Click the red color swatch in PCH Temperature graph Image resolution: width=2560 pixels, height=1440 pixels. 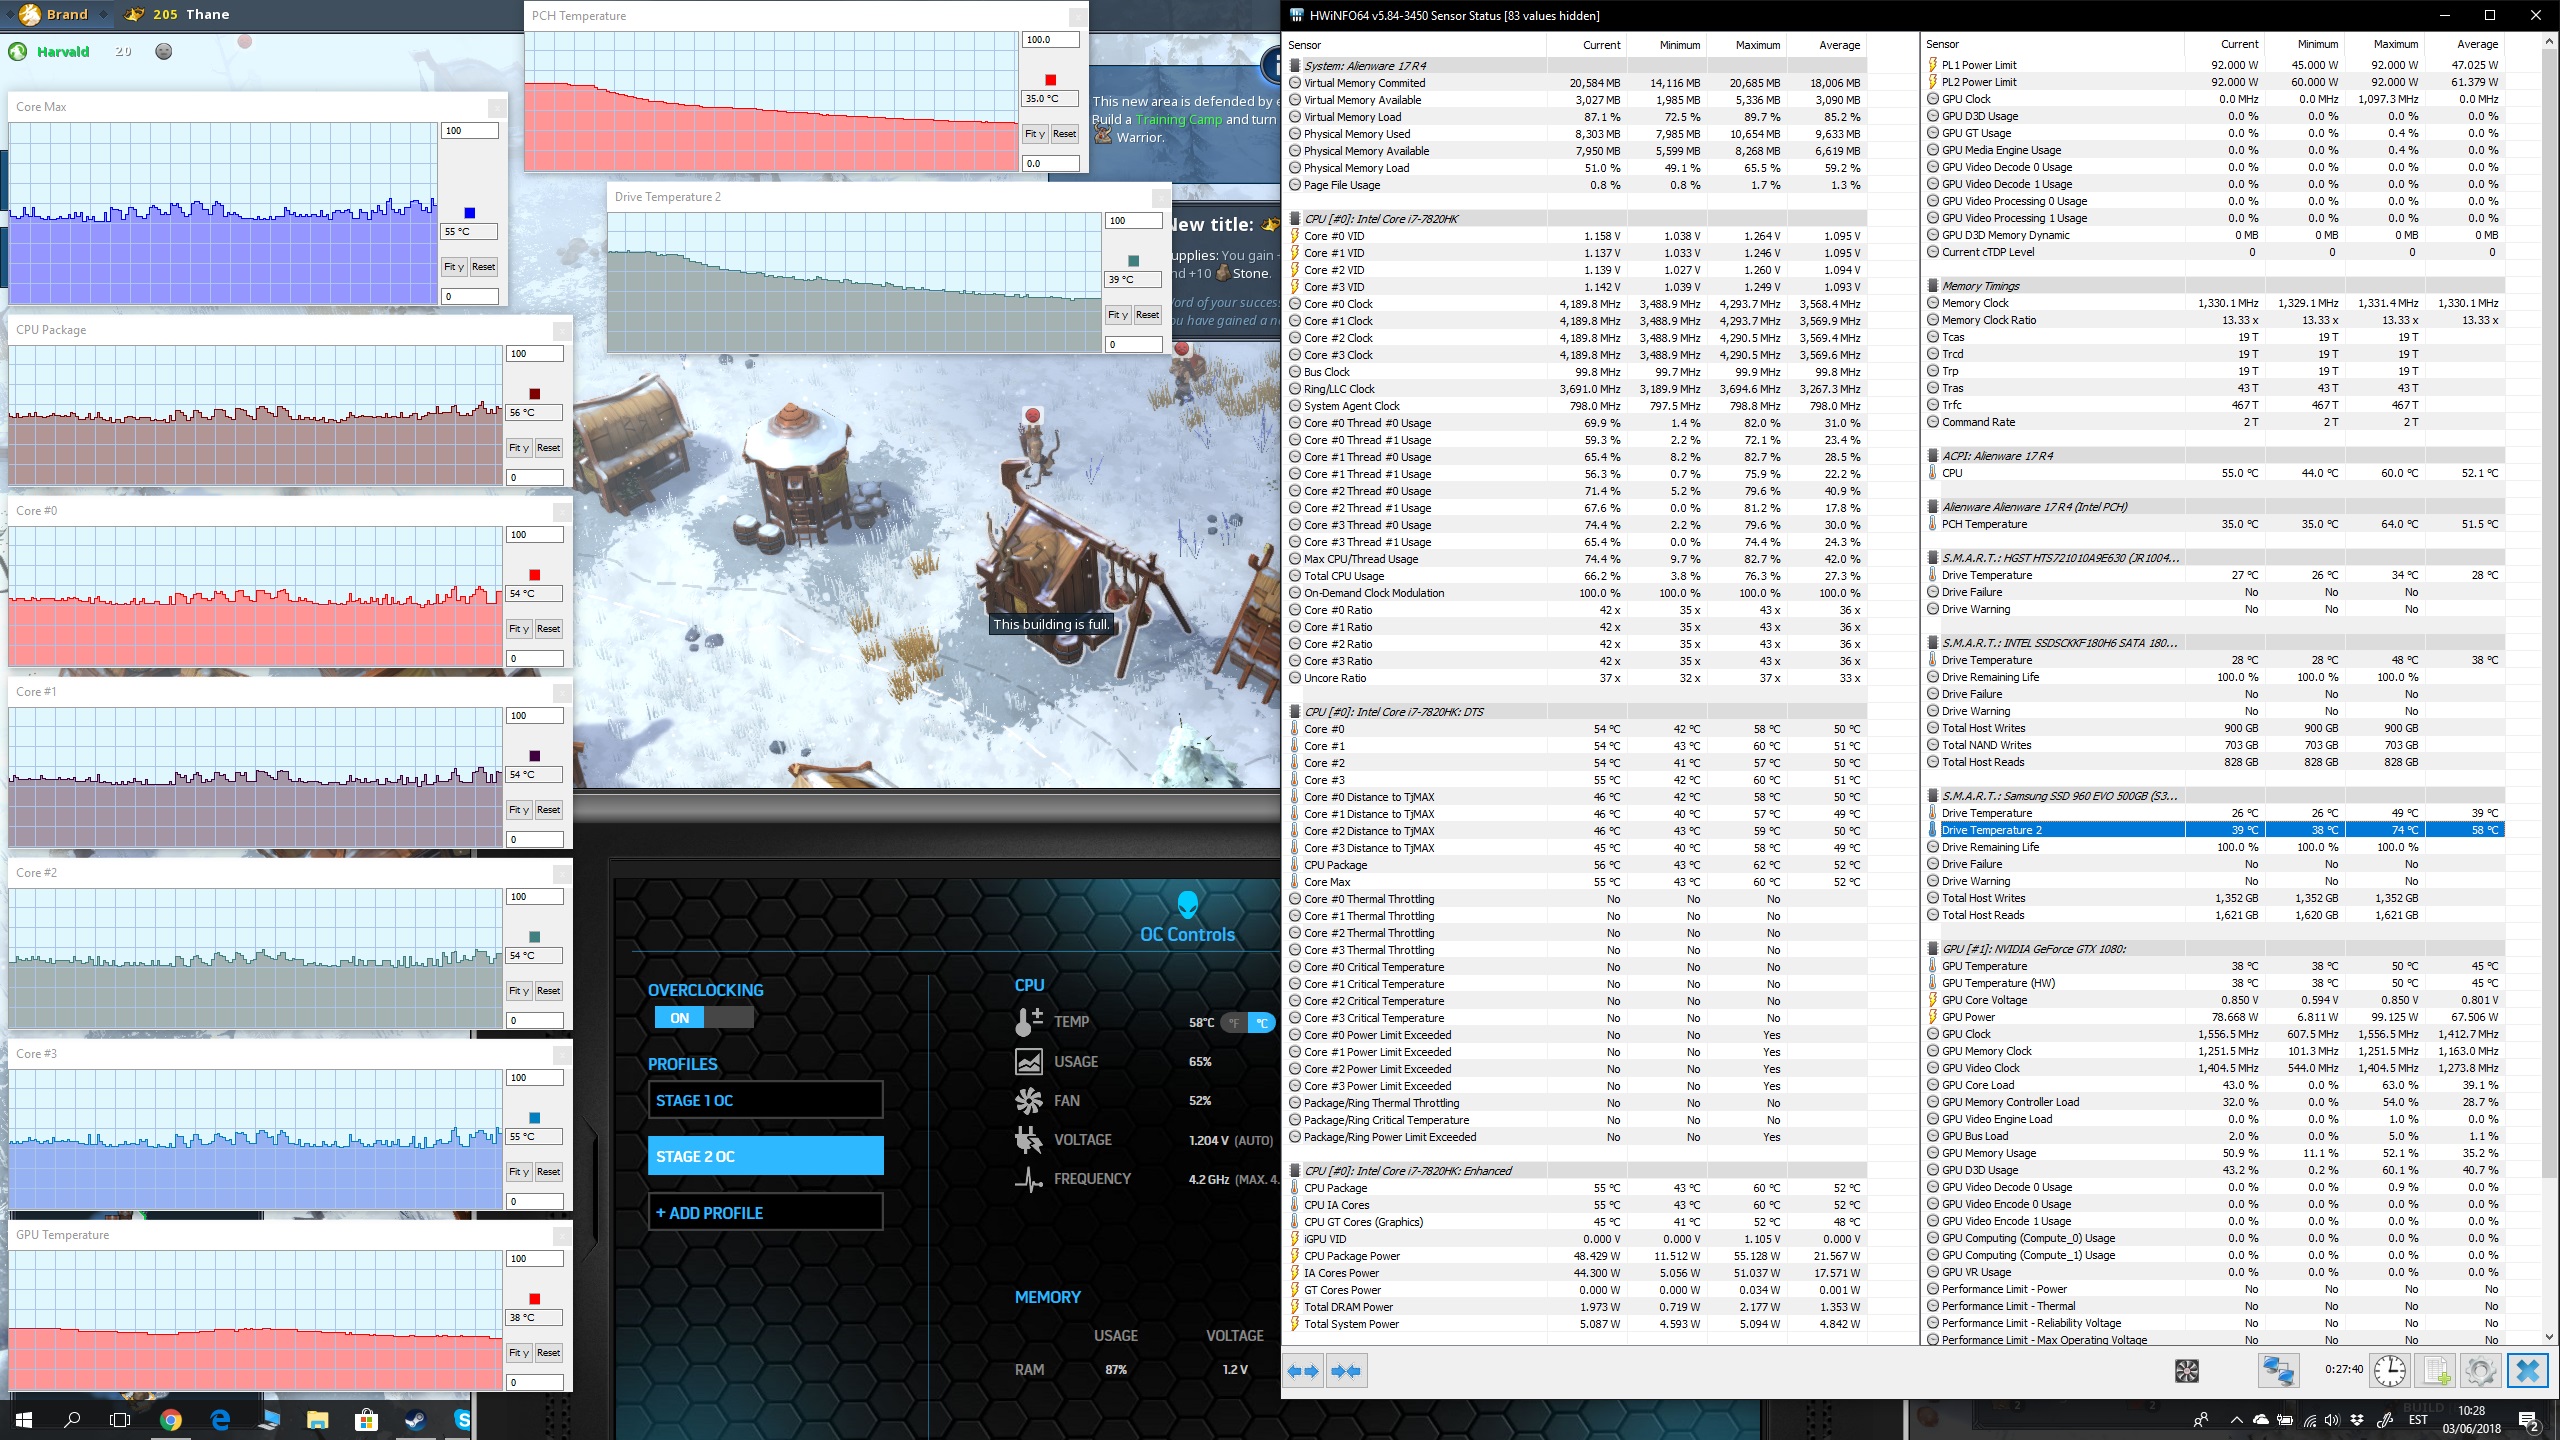pos(1050,80)
